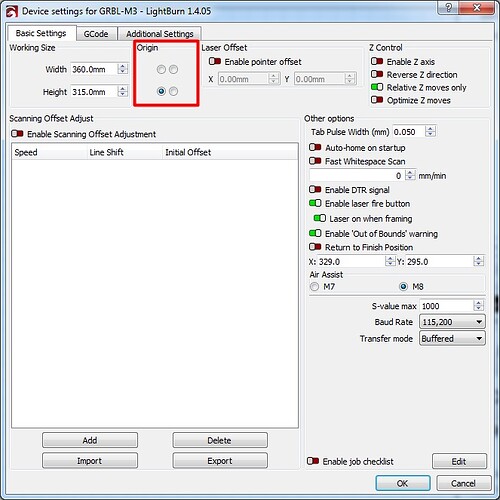Image resolution: width=500 pixels, height=500 pixels.
Task: Disable Laser on when framing
Action: point(320,218)
